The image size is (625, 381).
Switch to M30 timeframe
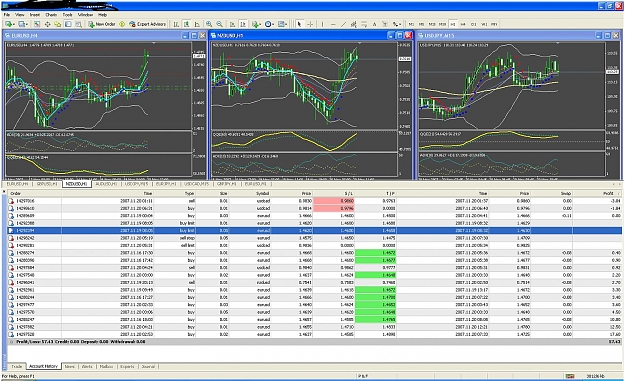pos(442,24)
